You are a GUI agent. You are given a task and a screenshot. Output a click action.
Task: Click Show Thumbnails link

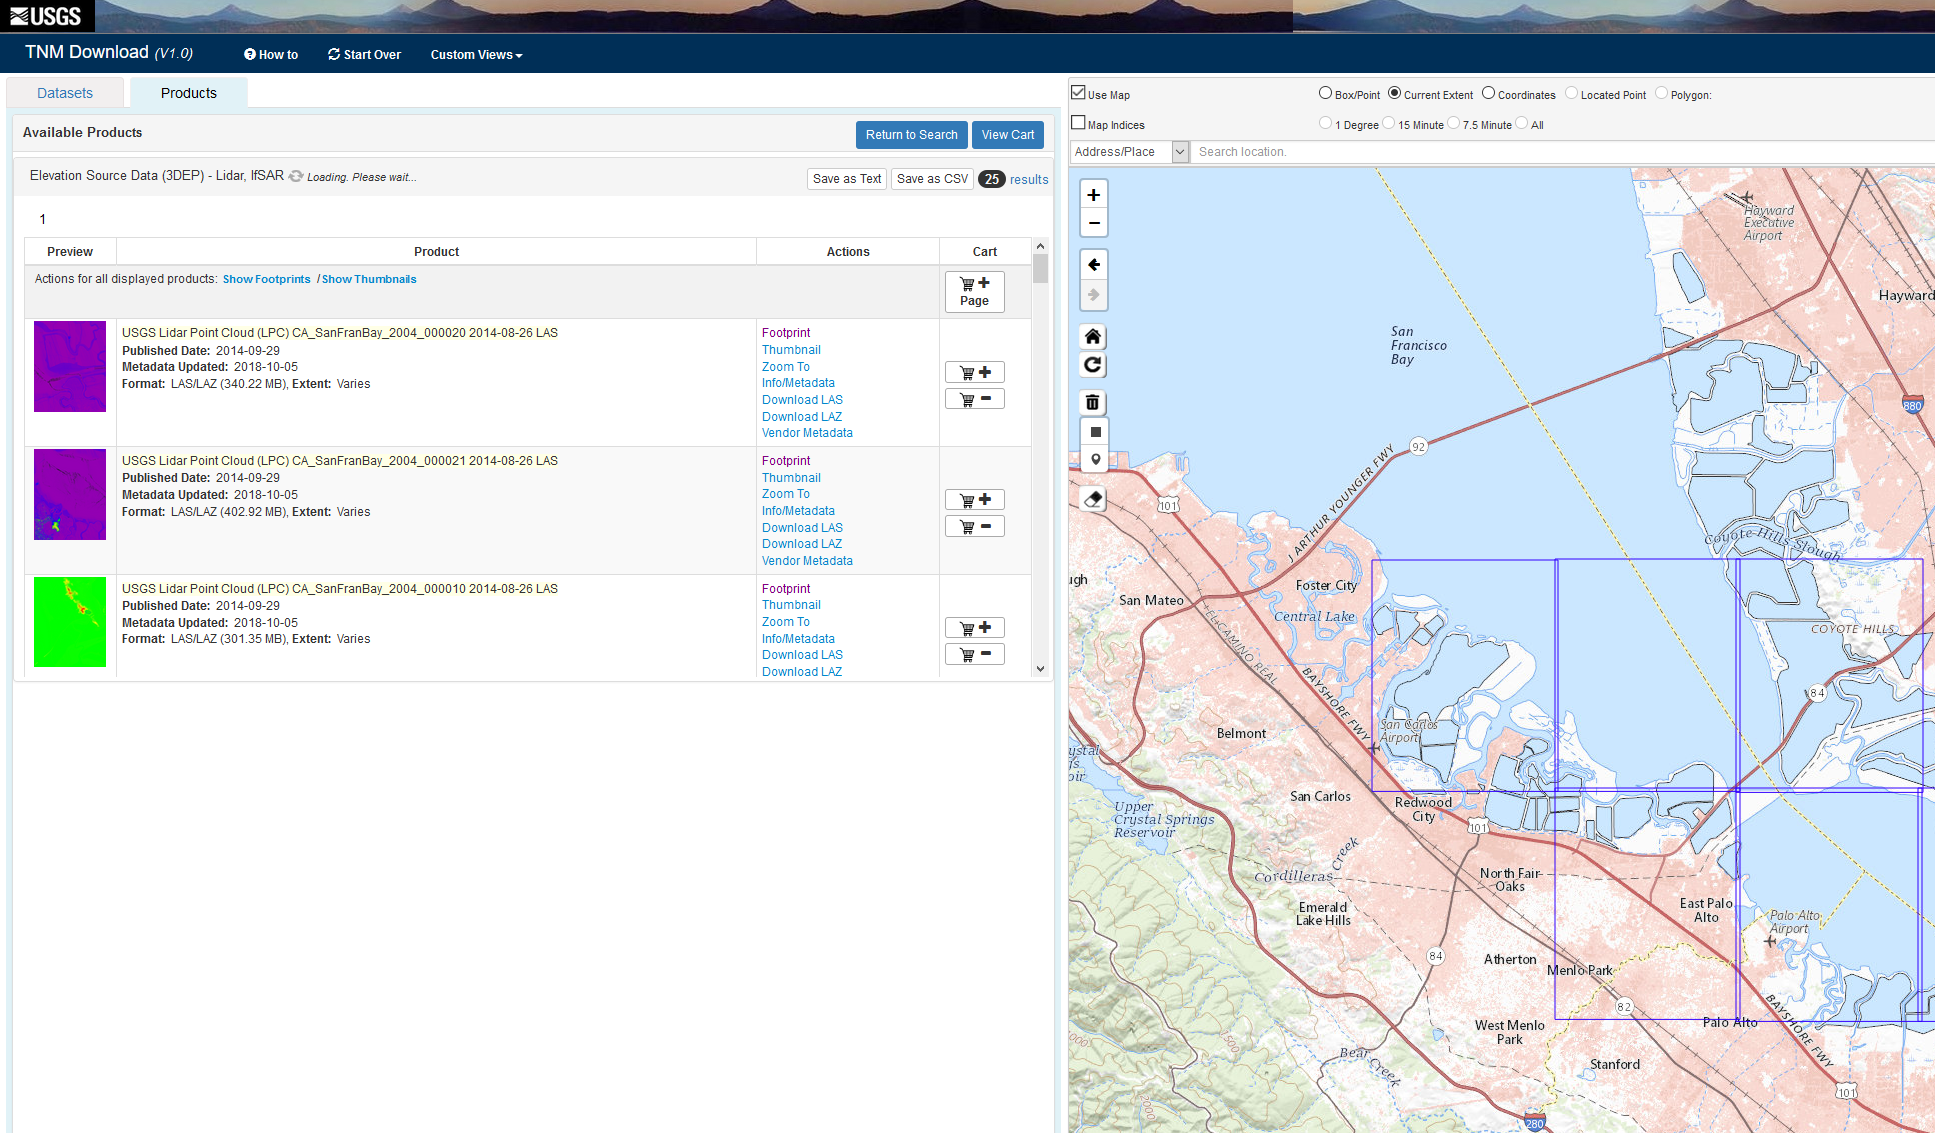[369, 279]
